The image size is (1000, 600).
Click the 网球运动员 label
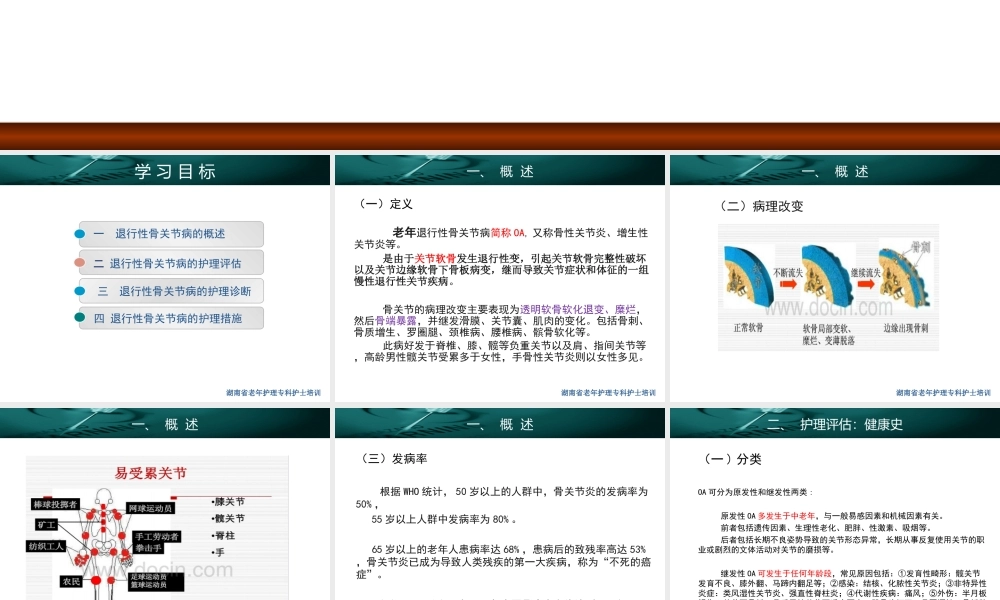pos(150,508)
